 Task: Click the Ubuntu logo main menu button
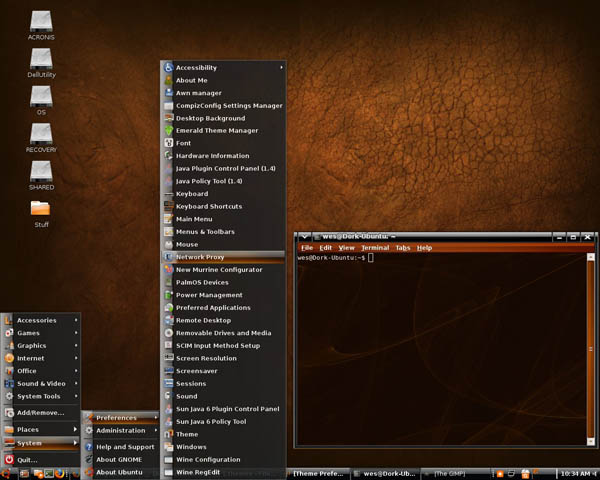5,474
